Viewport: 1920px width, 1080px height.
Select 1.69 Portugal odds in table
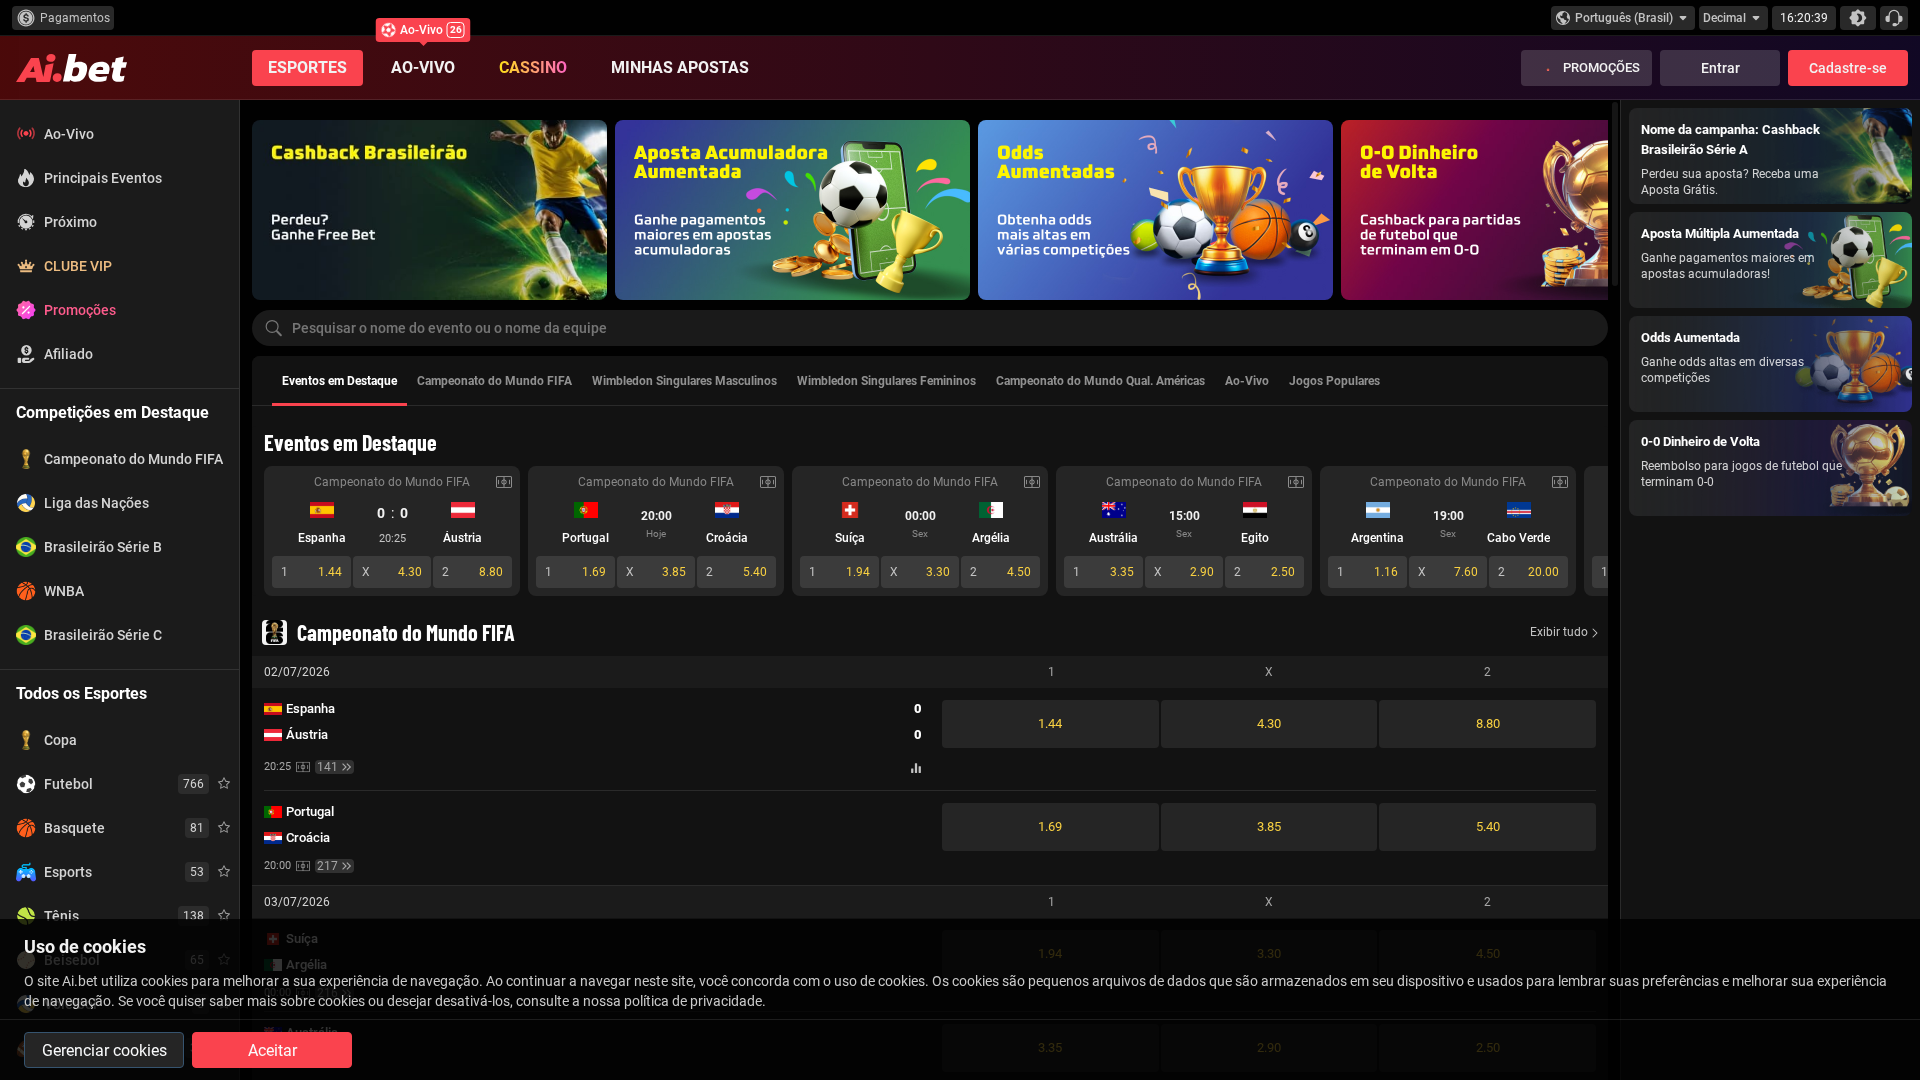click(x=1050, y=827)
